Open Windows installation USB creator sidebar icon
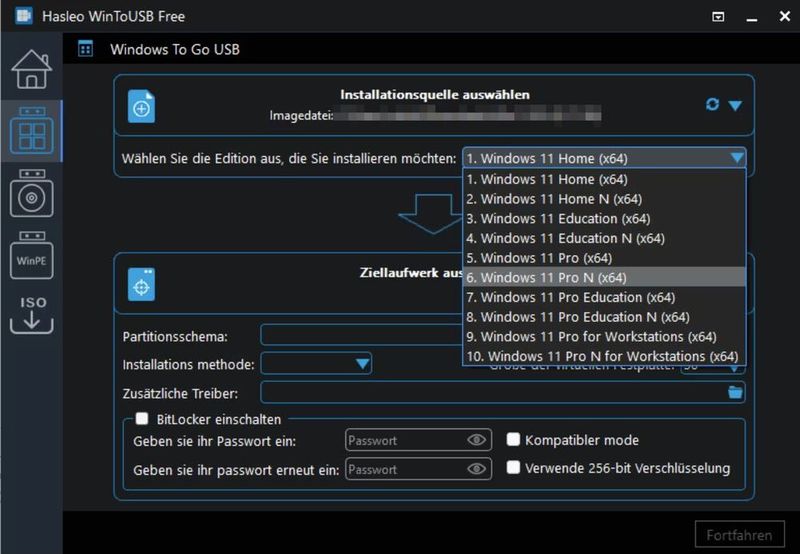800x554 pixels. coord(32,193)
